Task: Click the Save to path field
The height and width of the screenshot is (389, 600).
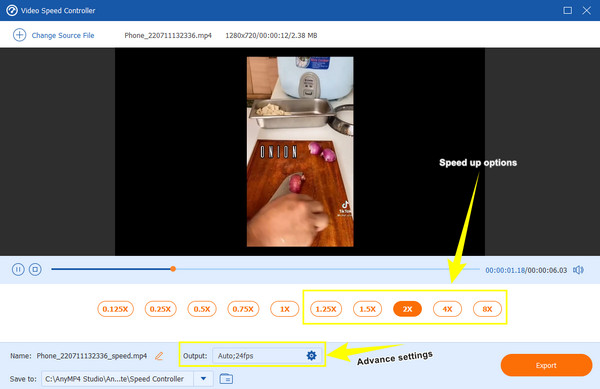Action: point(117,379)
